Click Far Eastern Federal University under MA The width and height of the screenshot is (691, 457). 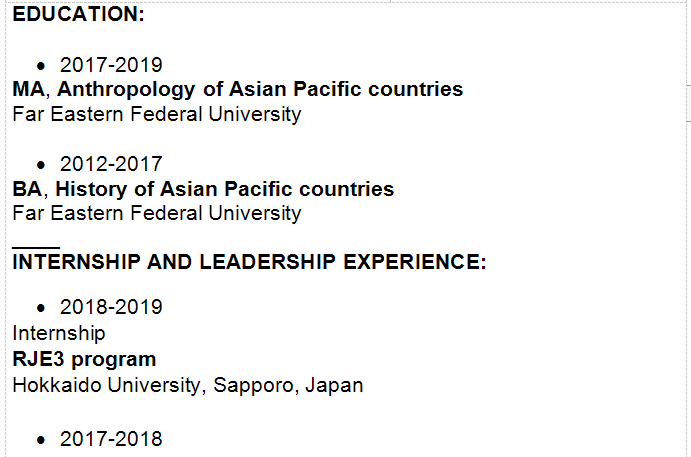[156, 113]
